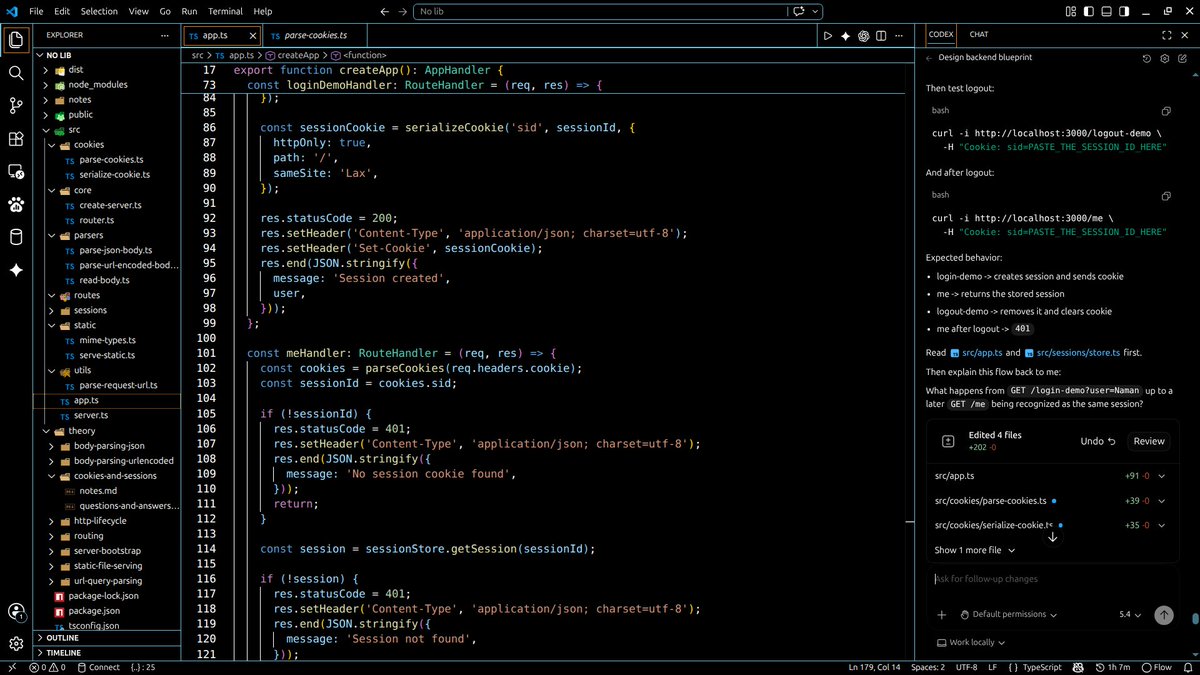
Task: Start a new Codex chat
Action: click(1181, 58)
